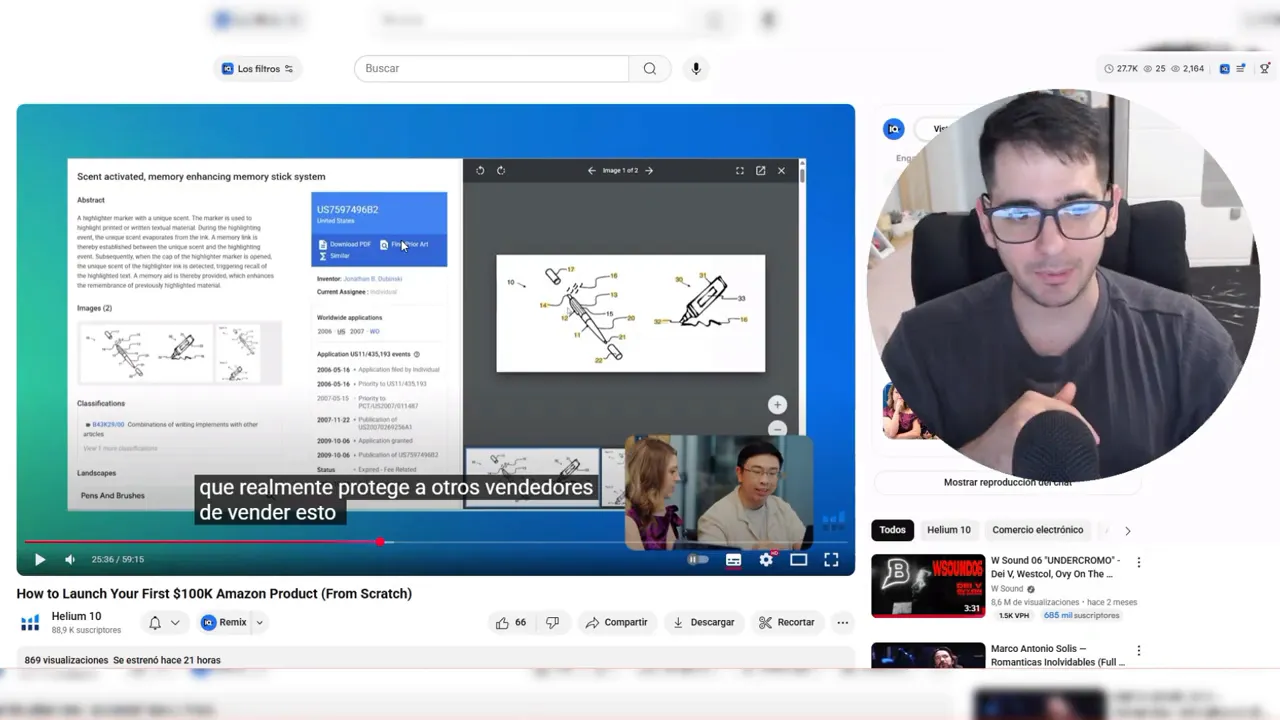Open patent image in new window icon
Viewport: 1280px width, 720px height.
point(760,171)
